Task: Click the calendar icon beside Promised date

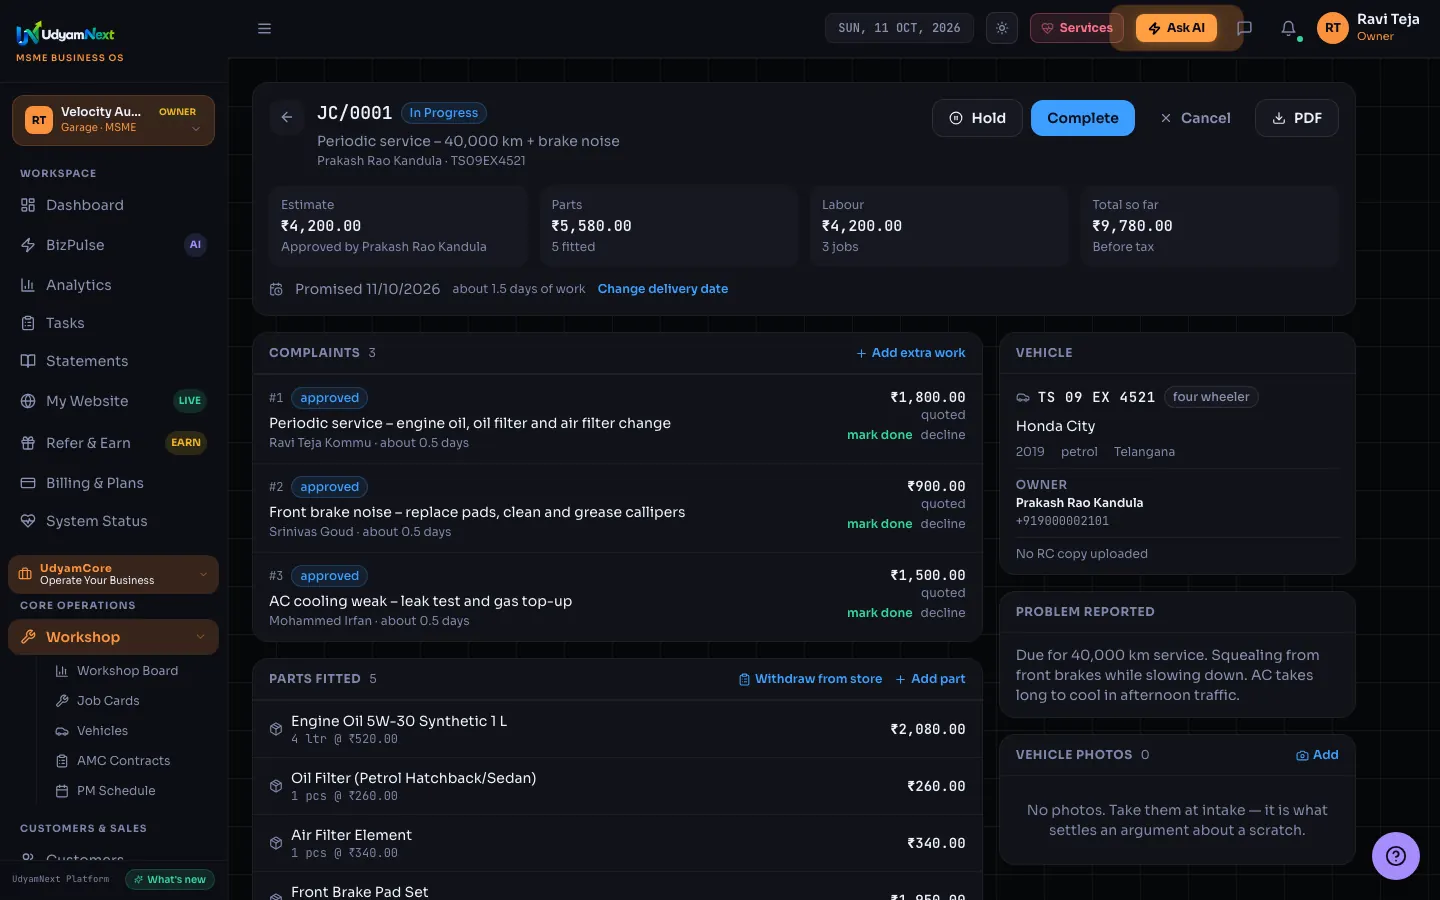Action: pyautogui.click(x=276, y=289)
